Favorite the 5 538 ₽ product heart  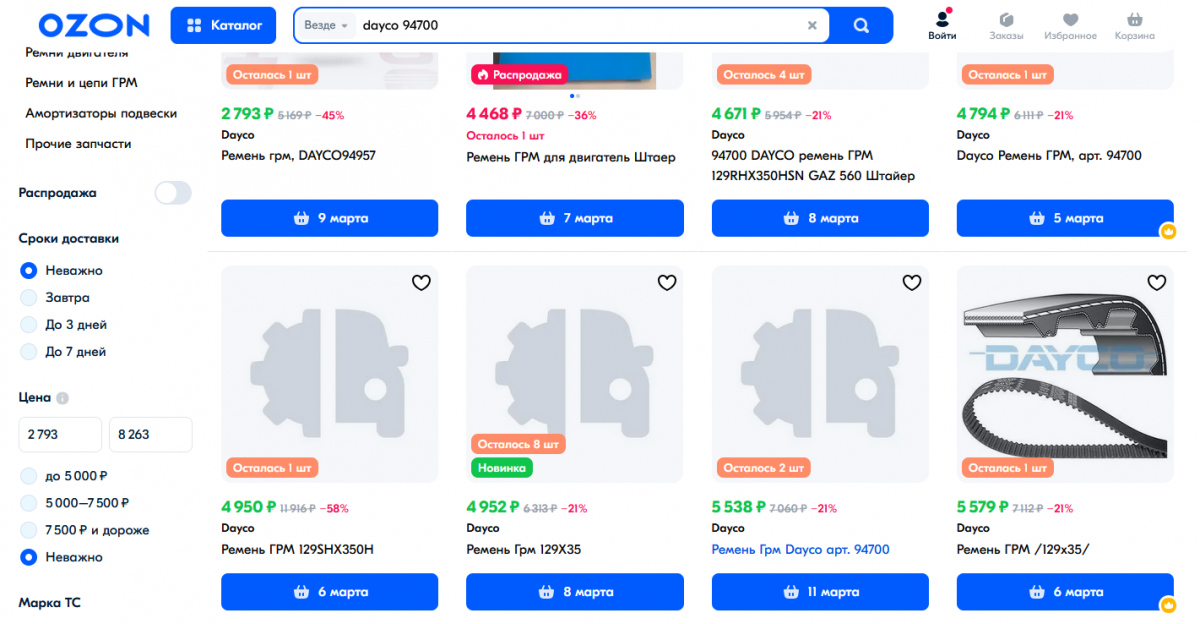[x=912, y=283]
